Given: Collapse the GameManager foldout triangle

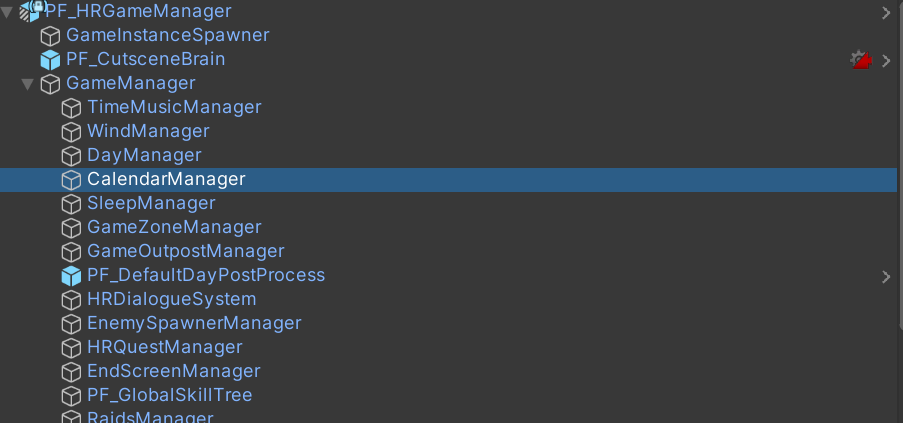Looking at the screenshot, I should point(27,84).
